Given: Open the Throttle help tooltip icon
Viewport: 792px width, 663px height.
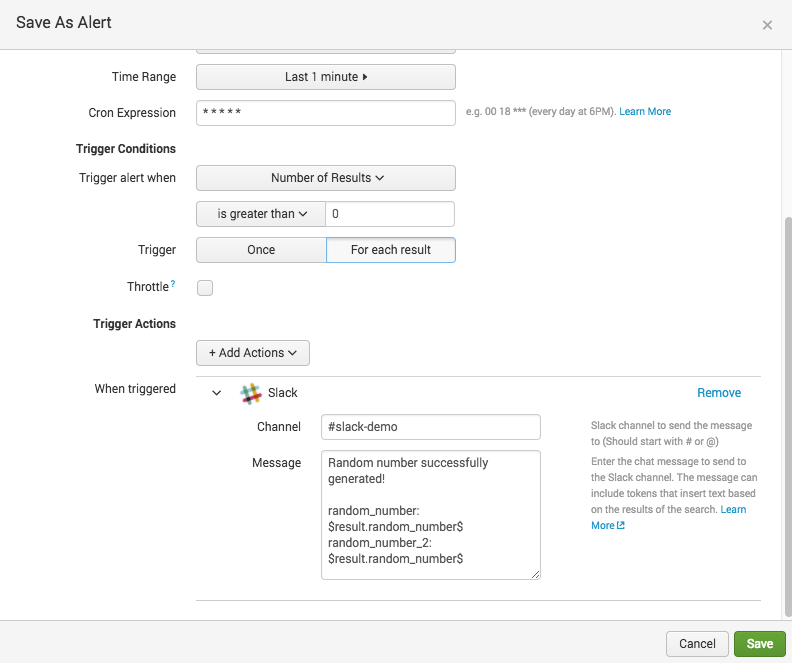Looking at the screenshot, I should (x=173, y=285).
